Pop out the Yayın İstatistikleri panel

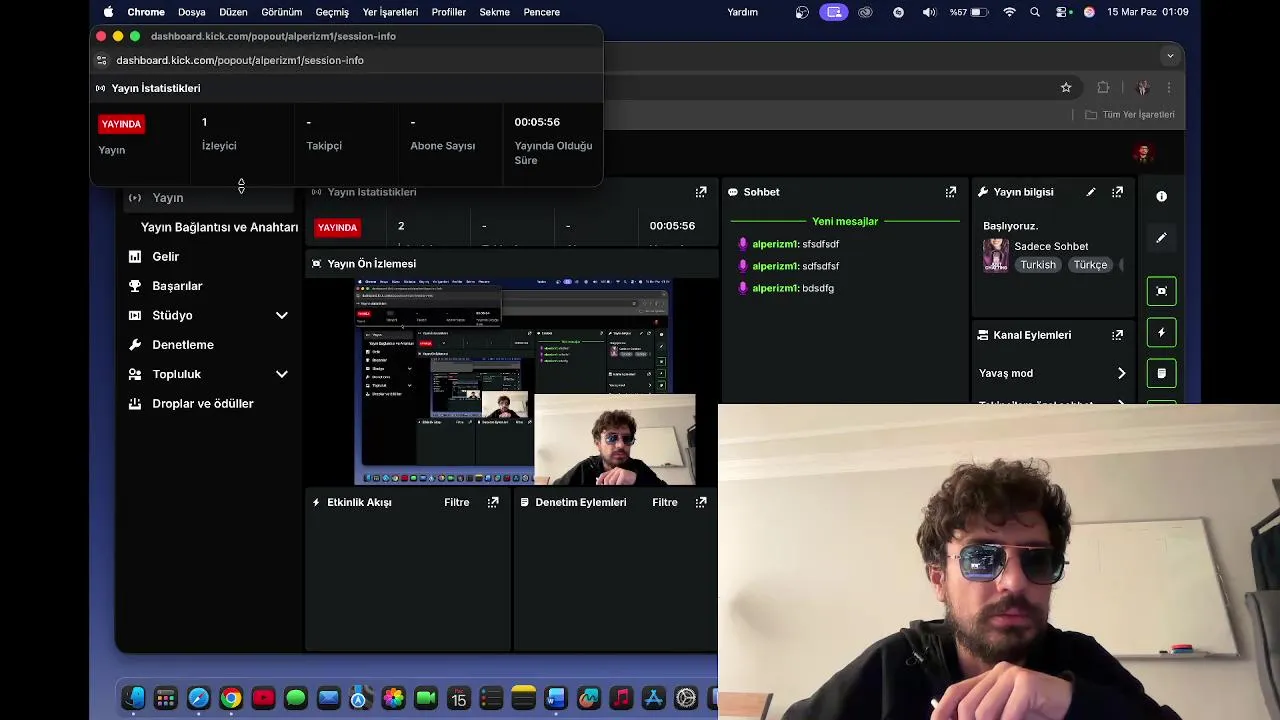701,192
